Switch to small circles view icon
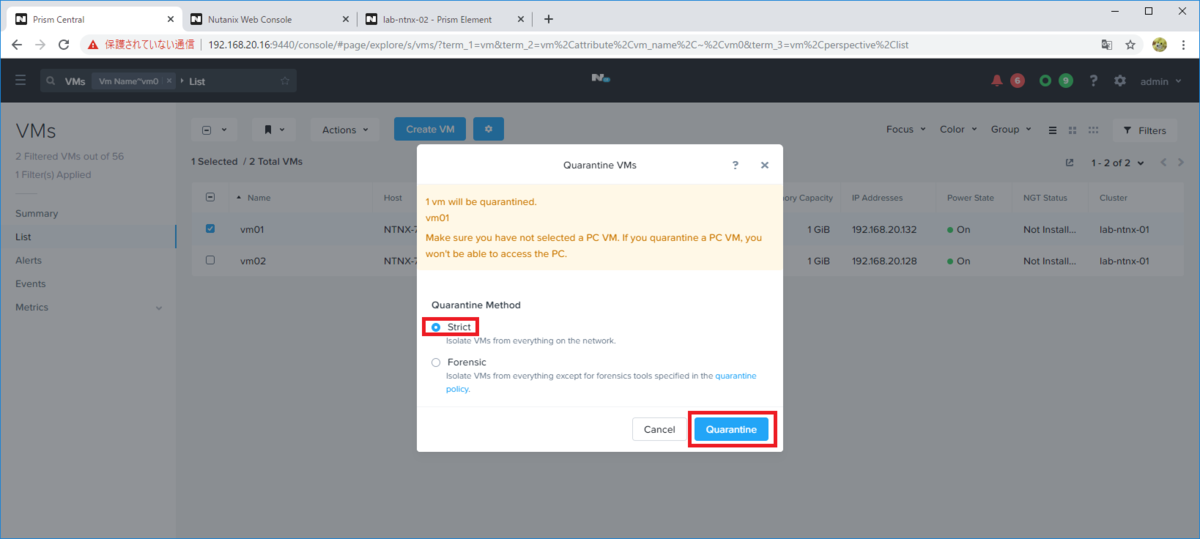 1094,130
